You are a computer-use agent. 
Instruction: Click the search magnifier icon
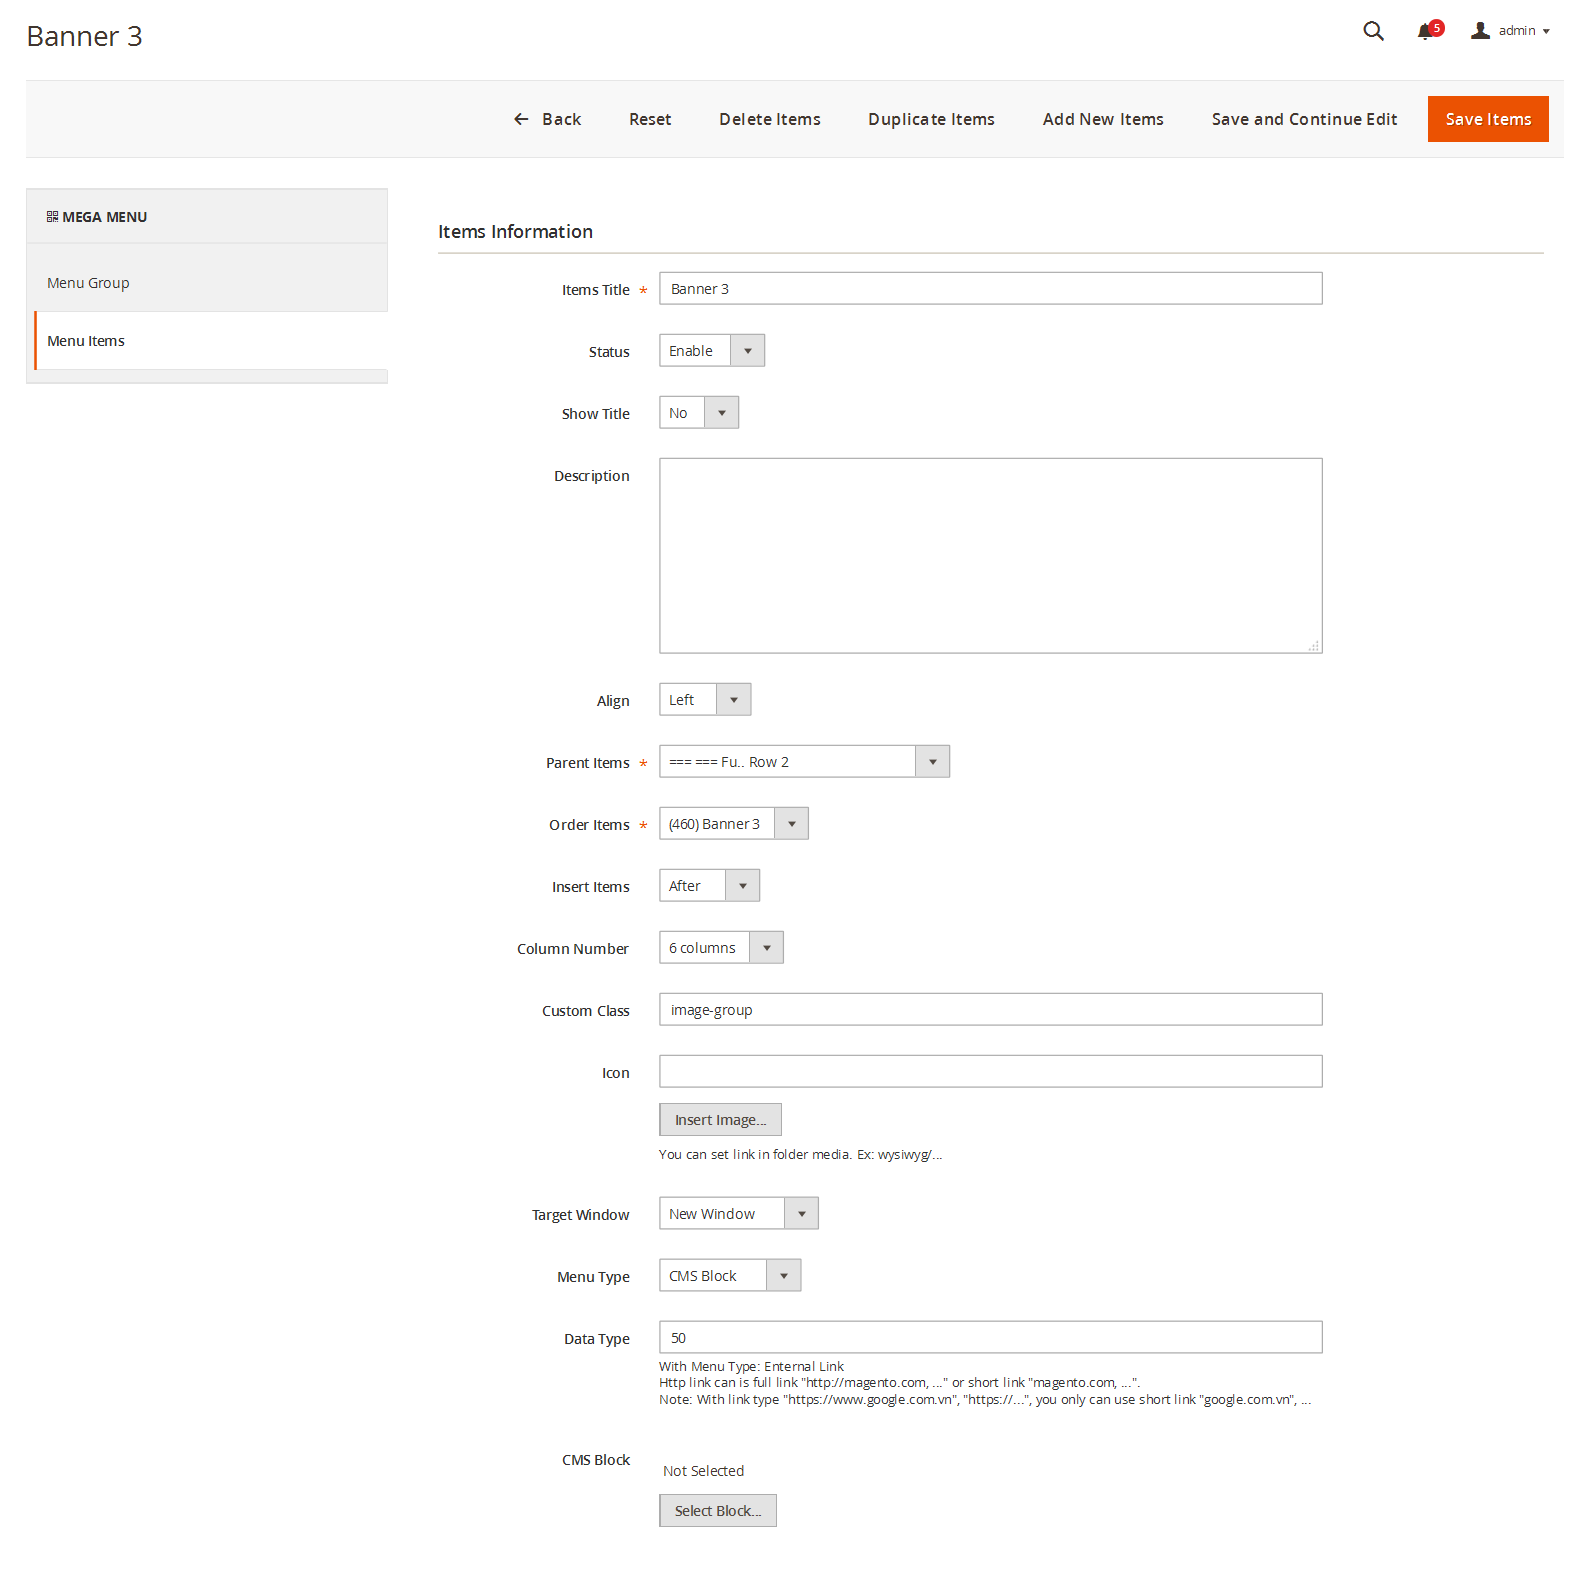[x=1373, y=31]
